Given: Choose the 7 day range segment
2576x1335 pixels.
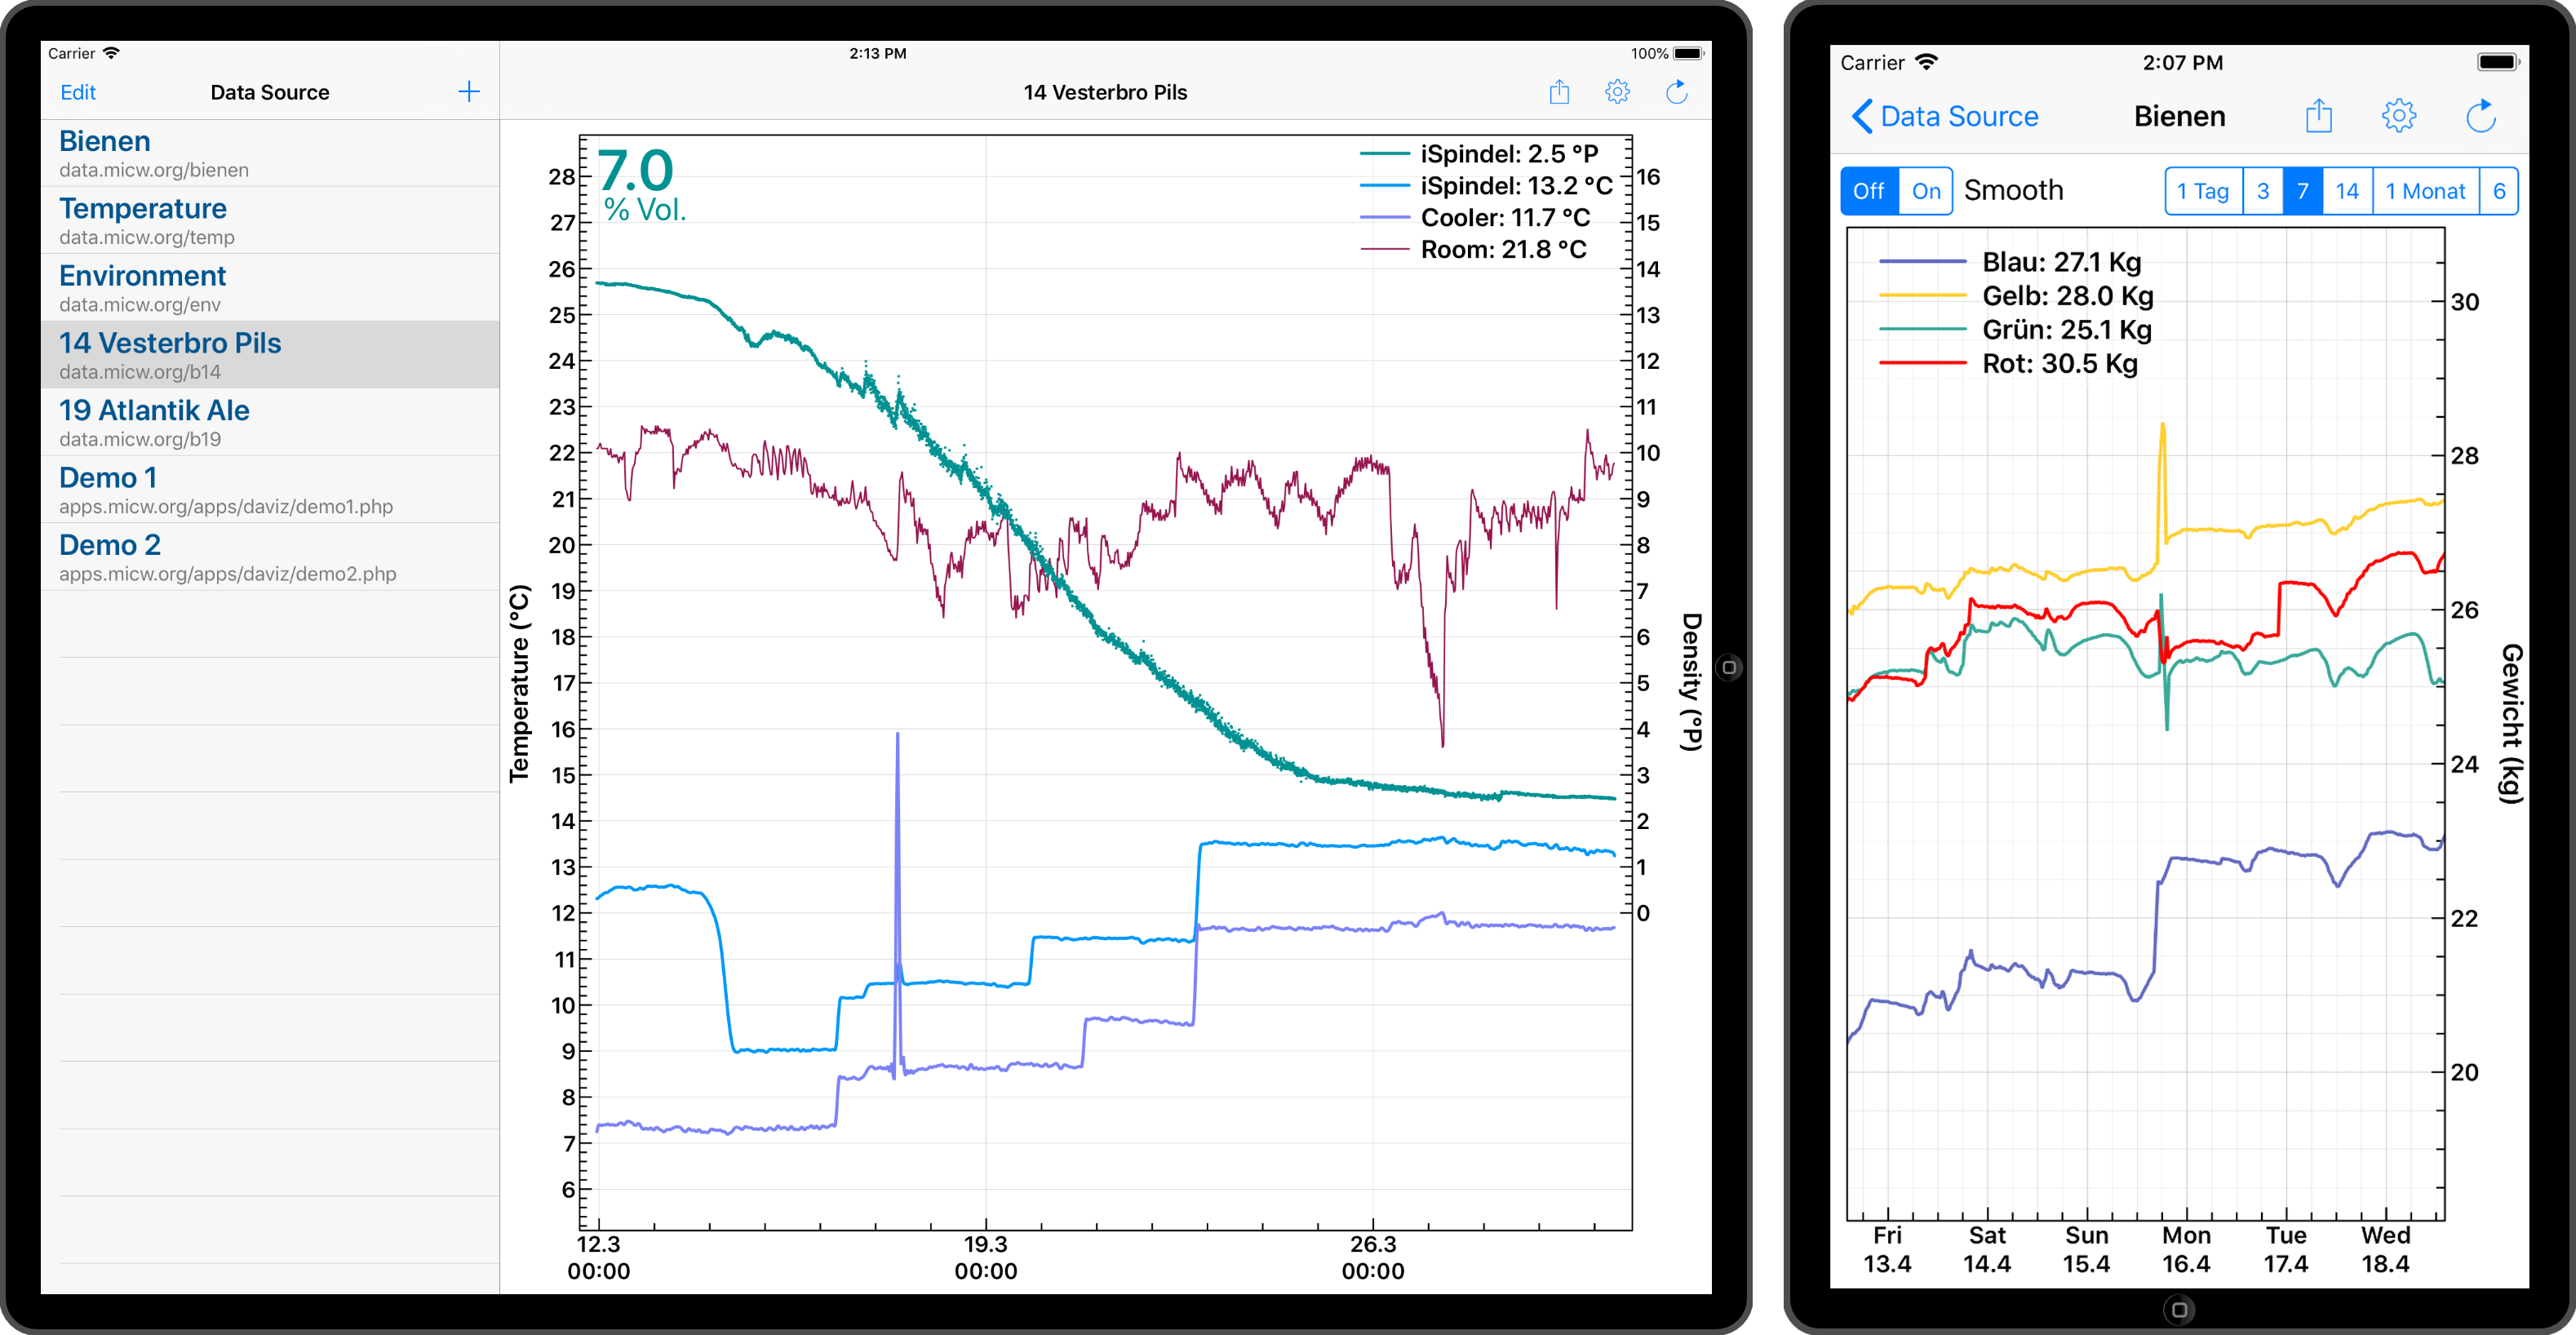Looking at the screenshot, I should click(2302, 191).
